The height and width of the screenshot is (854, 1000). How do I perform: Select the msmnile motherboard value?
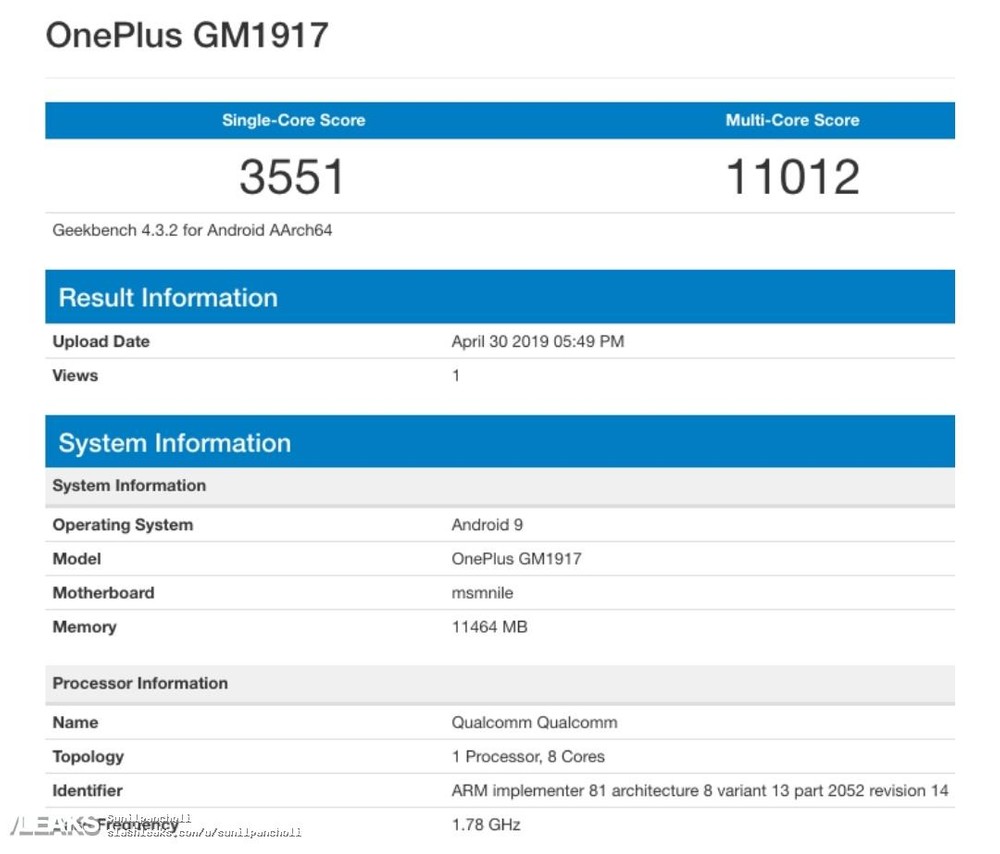(482, 593)
